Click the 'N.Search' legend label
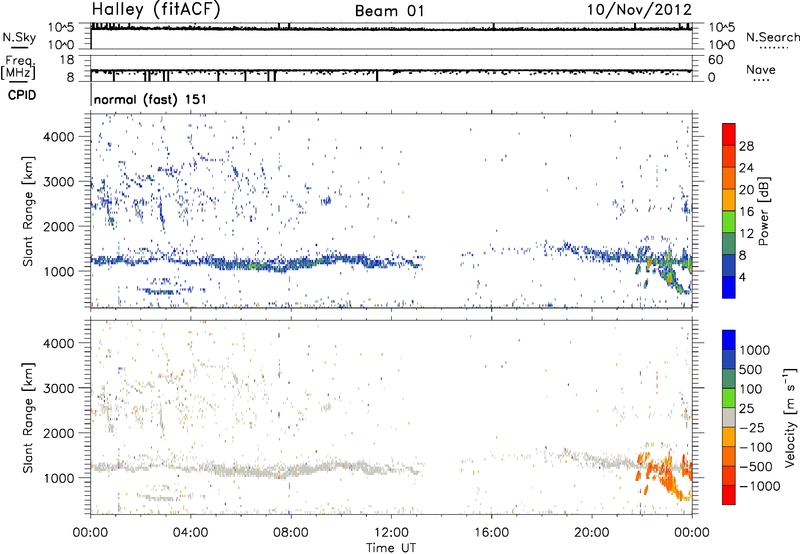Image resolution: width=800 pixels, height=554 pixels. [773, 37]
